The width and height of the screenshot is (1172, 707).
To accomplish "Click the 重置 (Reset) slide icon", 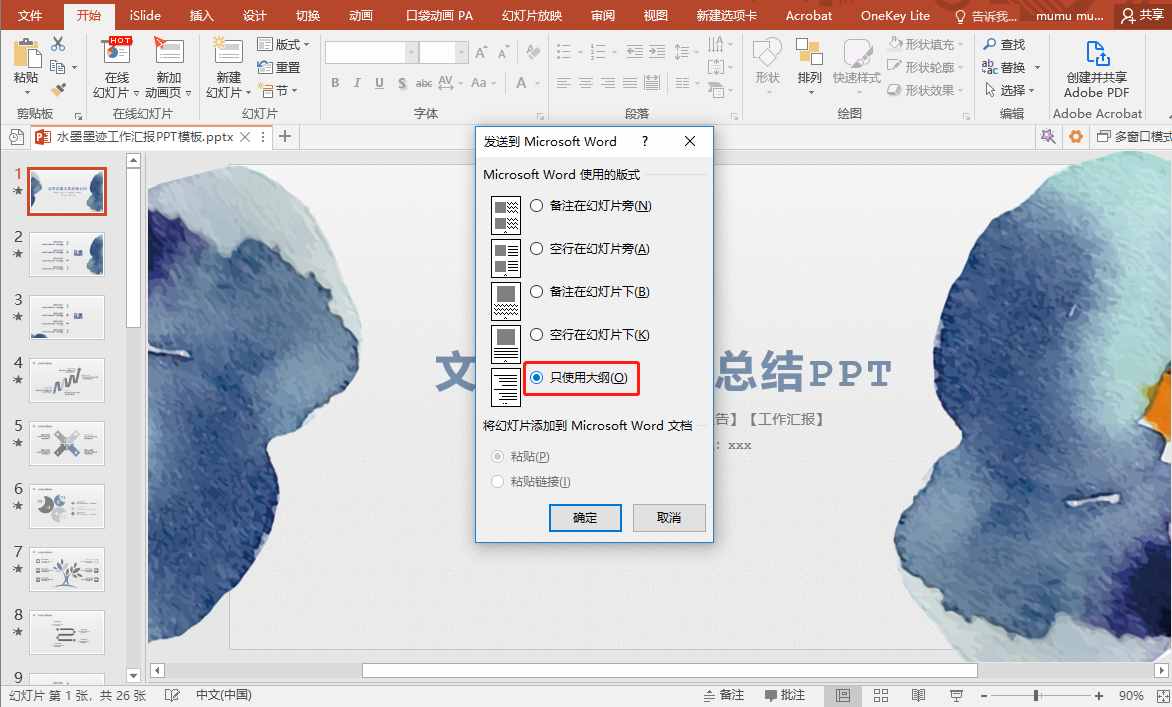I will (x=281, y=67).
